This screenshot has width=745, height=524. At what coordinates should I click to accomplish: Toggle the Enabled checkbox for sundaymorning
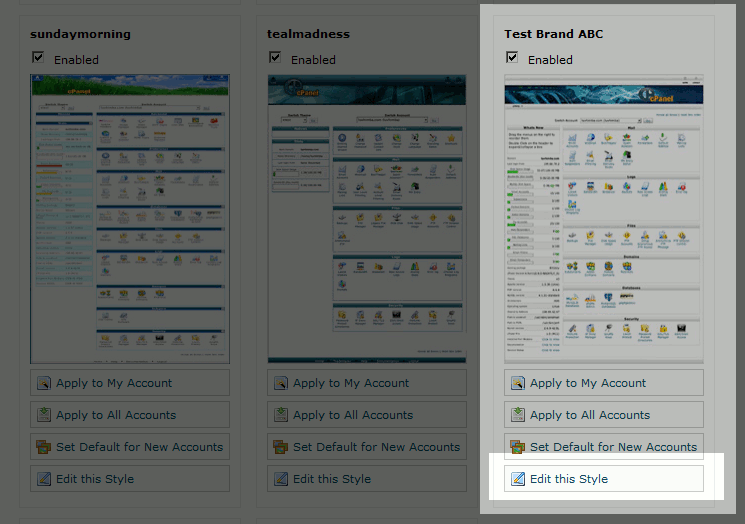[x=38, y=57]
